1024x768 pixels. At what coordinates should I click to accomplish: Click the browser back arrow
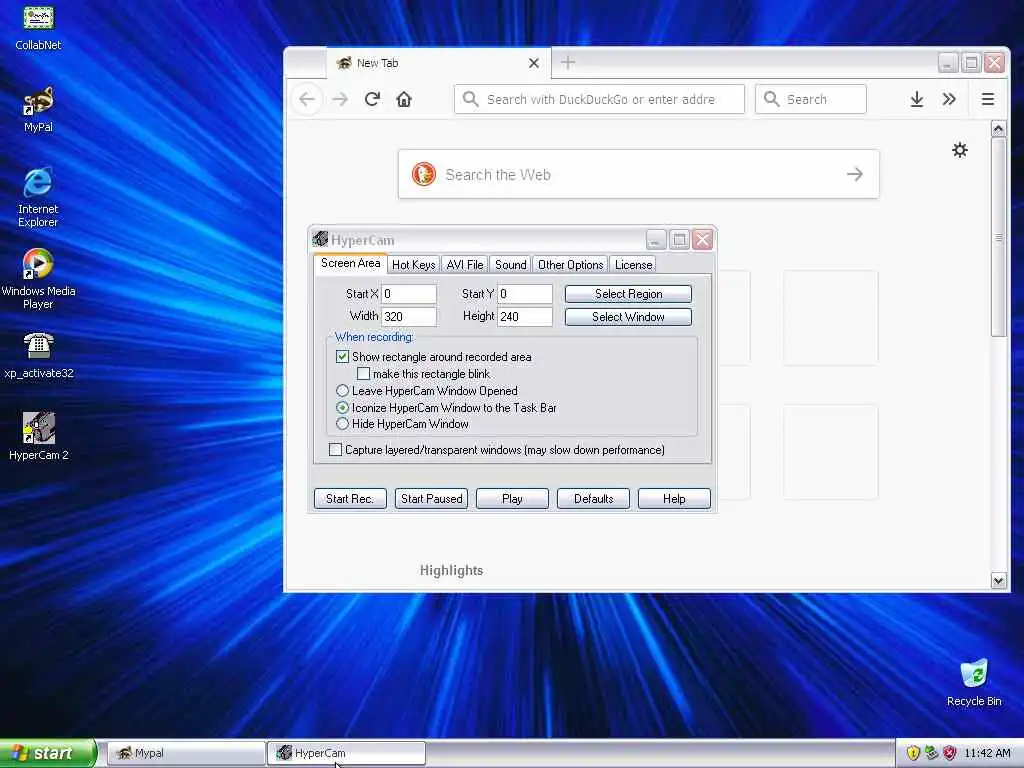(307, 99)
